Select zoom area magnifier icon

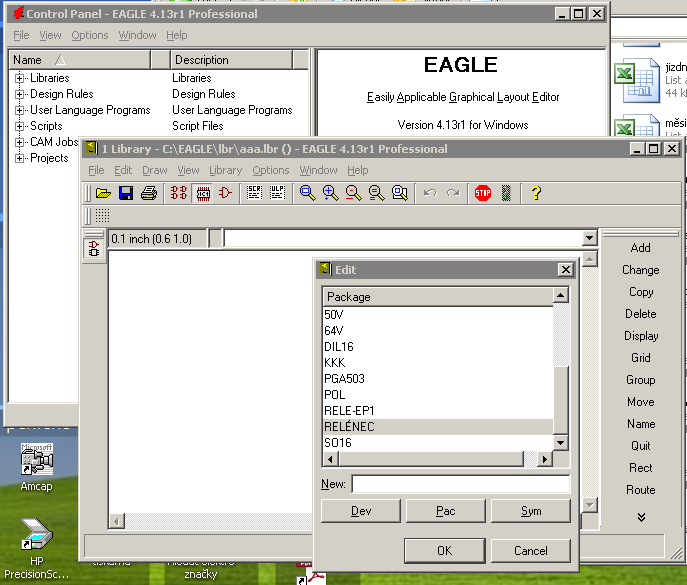click(x=400, y=193)
